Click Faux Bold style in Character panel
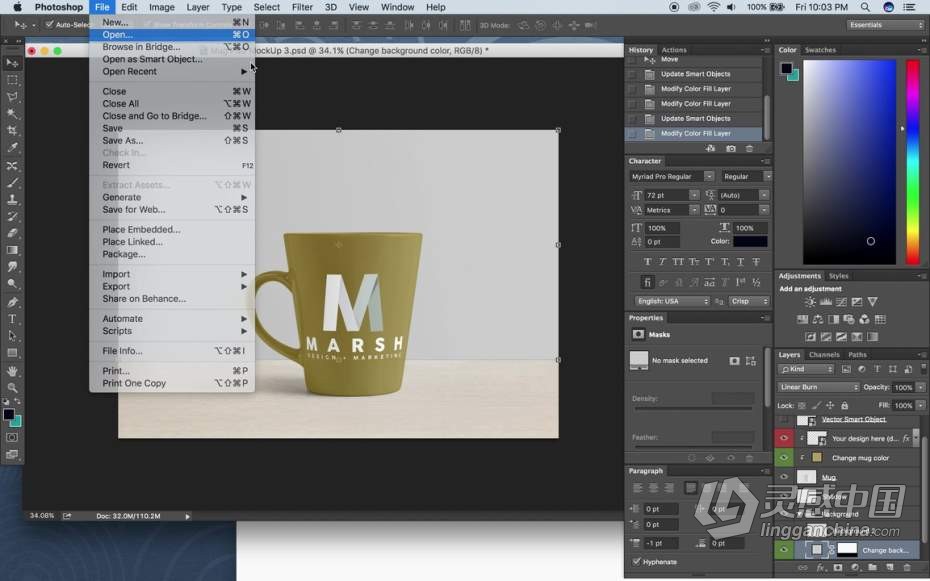Screen dimensions: 930x581 point(647,262)
